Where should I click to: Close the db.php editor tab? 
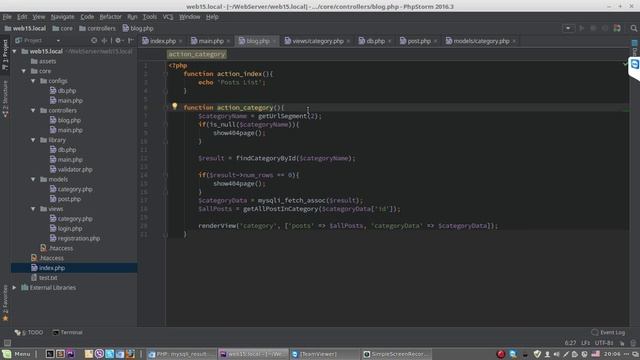(389, 41)
